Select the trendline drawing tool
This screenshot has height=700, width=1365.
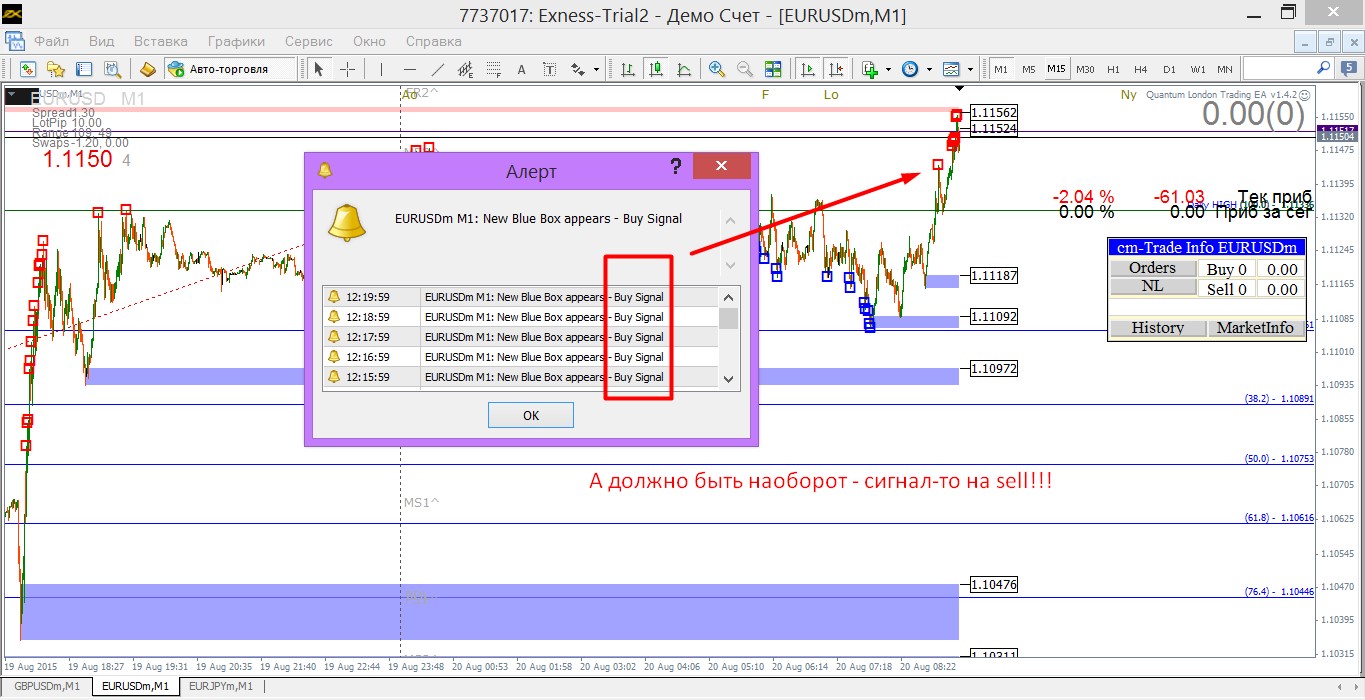point(437,69)
